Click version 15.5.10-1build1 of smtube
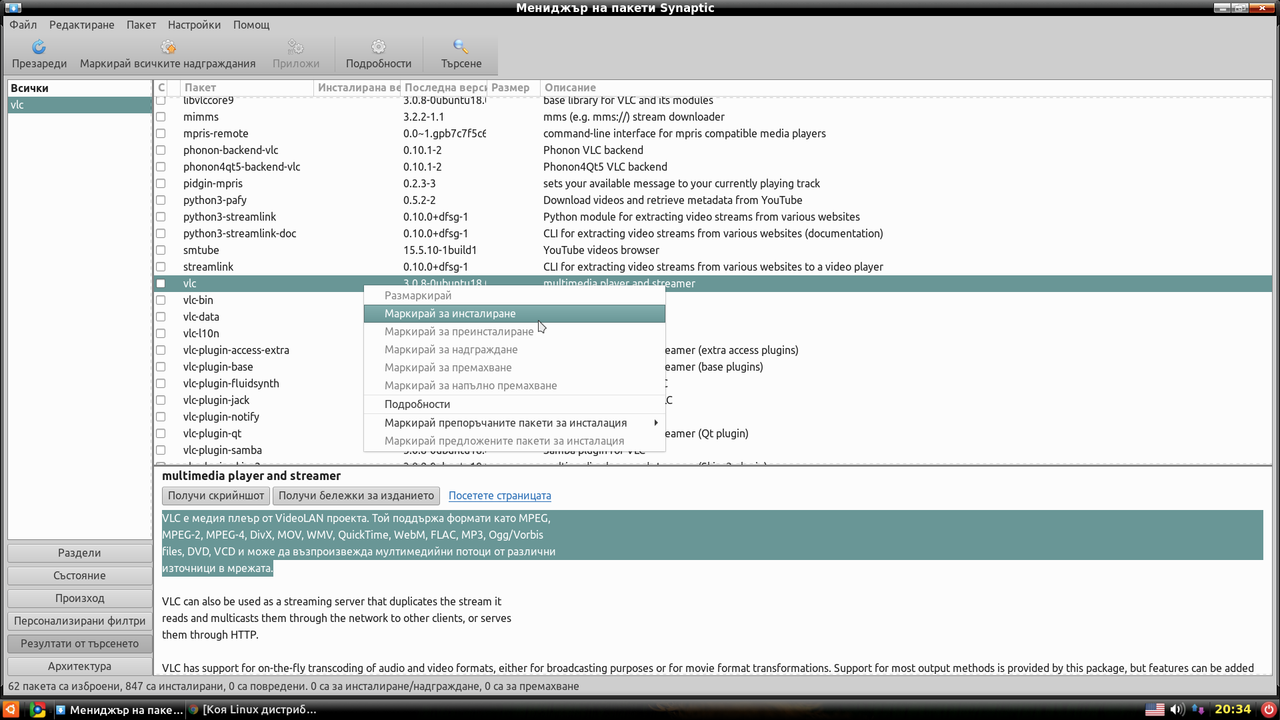1280x720 pixels. 440,250
